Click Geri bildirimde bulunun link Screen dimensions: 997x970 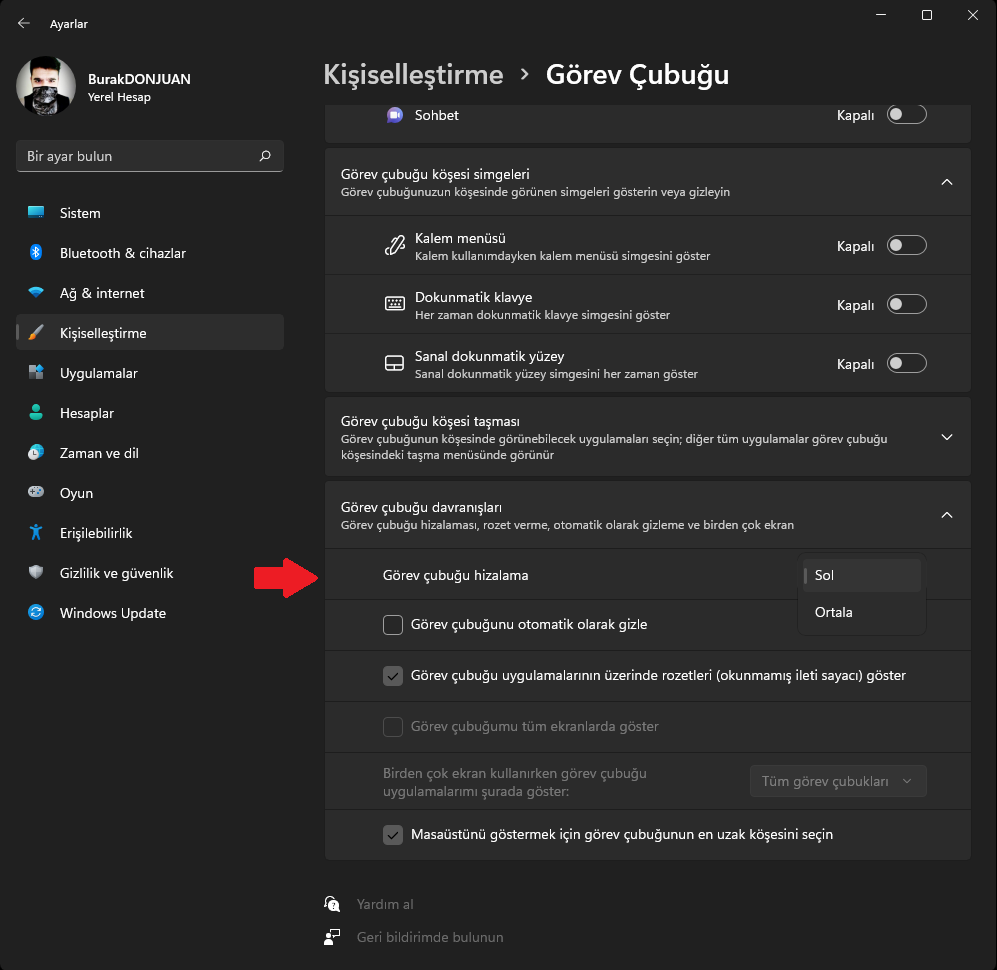429,937
